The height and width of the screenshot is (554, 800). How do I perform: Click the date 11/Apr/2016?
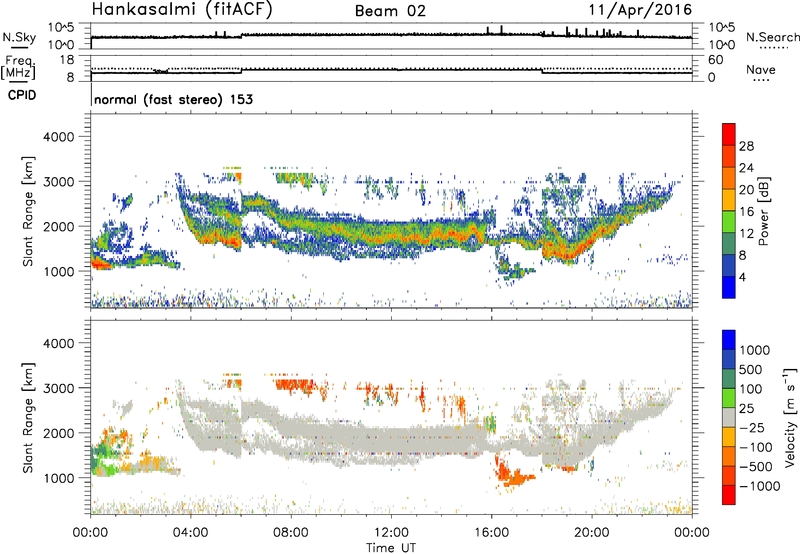(640, 10)
